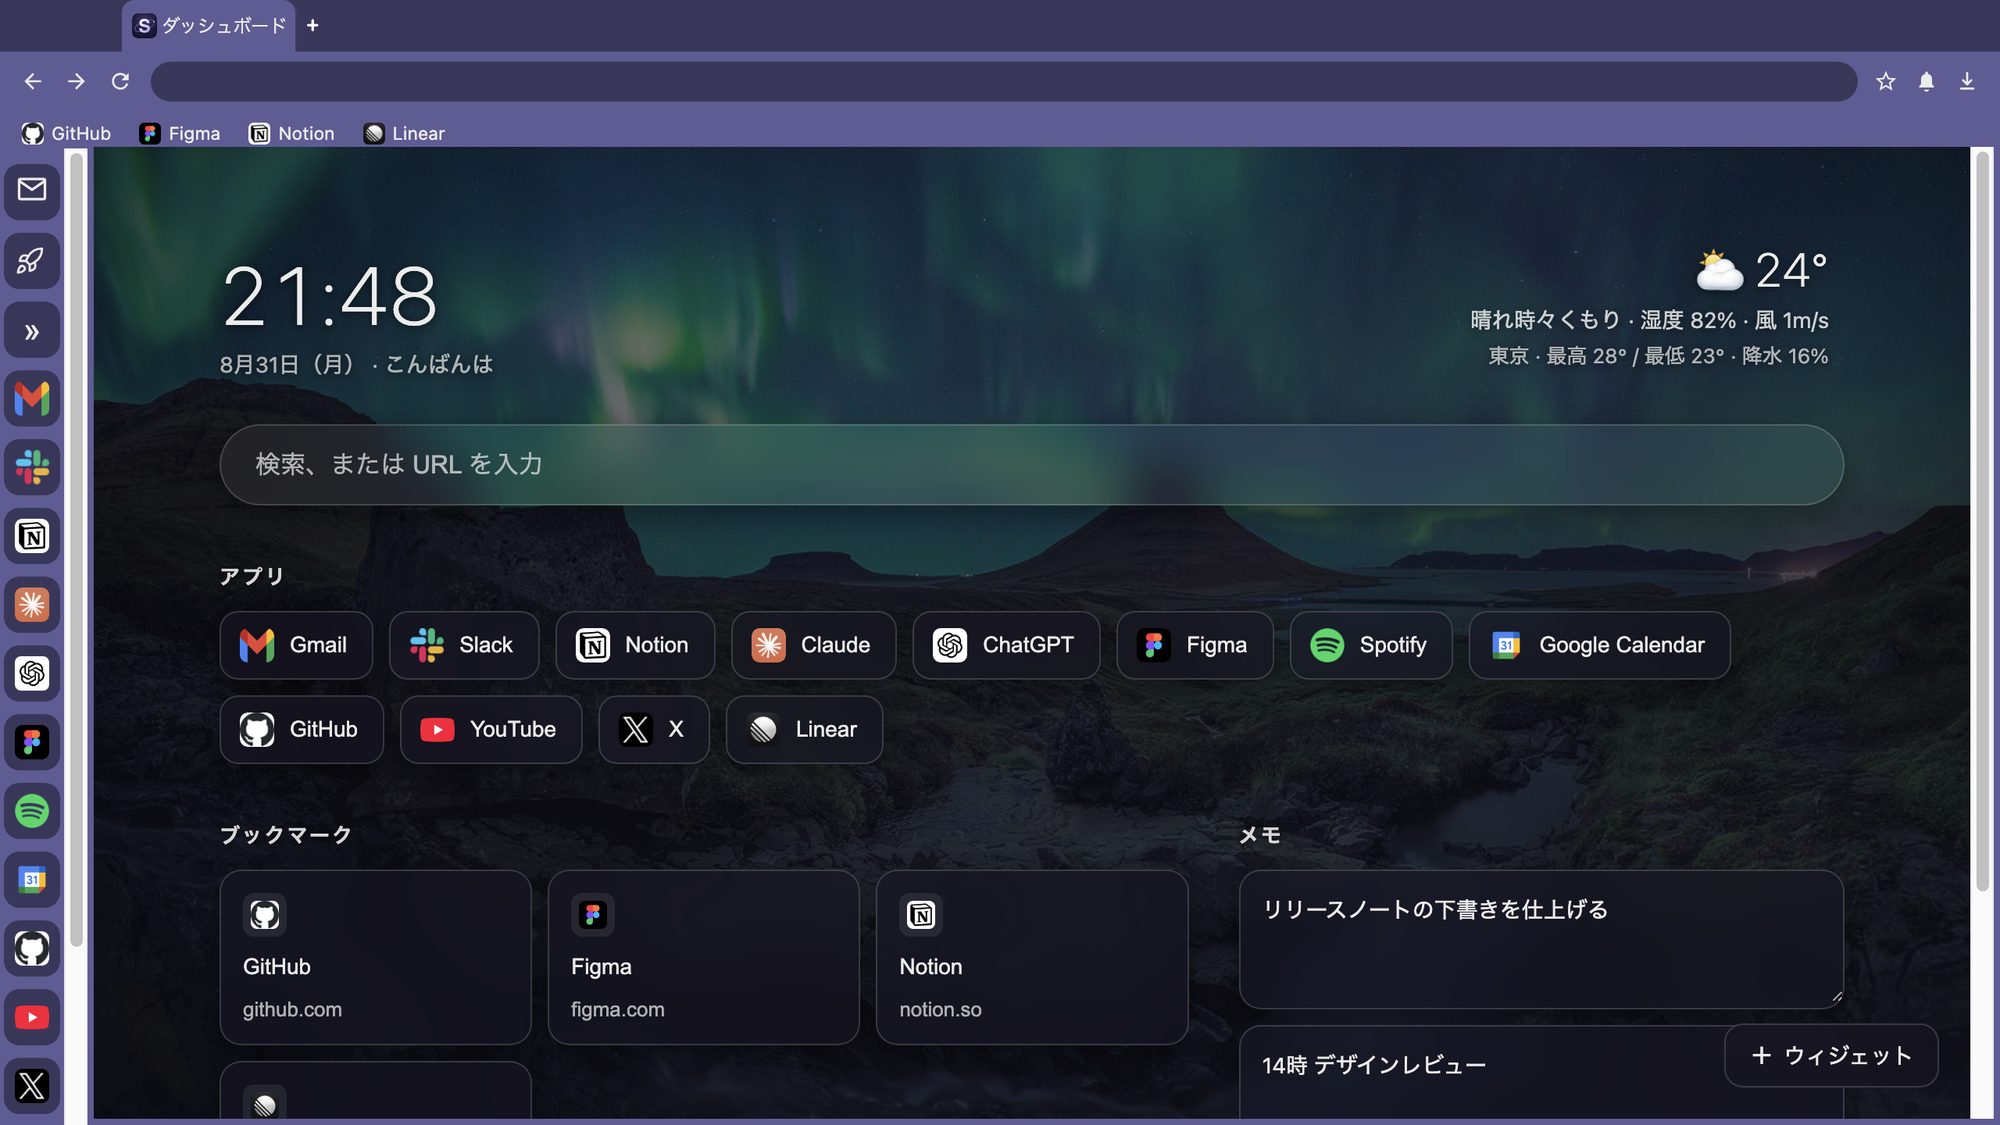Open GitHub from the sidebar
The height and width of the screenshot is (1125, 2000).
pyautogui.click(x=32, y=949)
